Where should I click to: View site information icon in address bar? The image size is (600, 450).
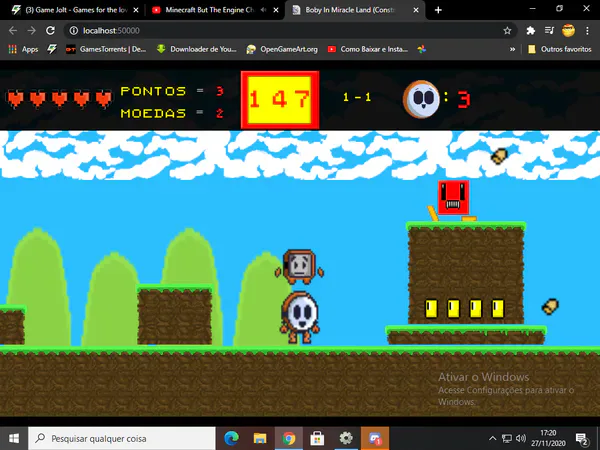[73, 31]
